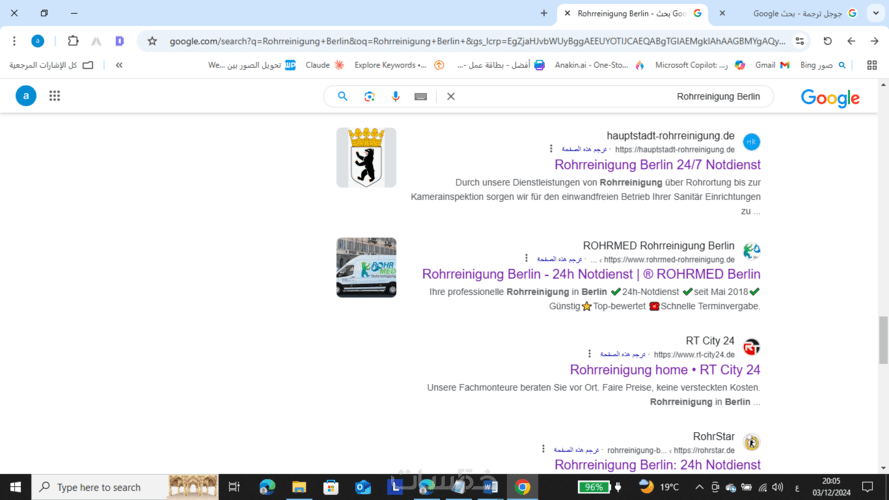The height and width of the screenshot is (500, 889).
Task: Open Google Lens image search
Action: pos(369,96)
